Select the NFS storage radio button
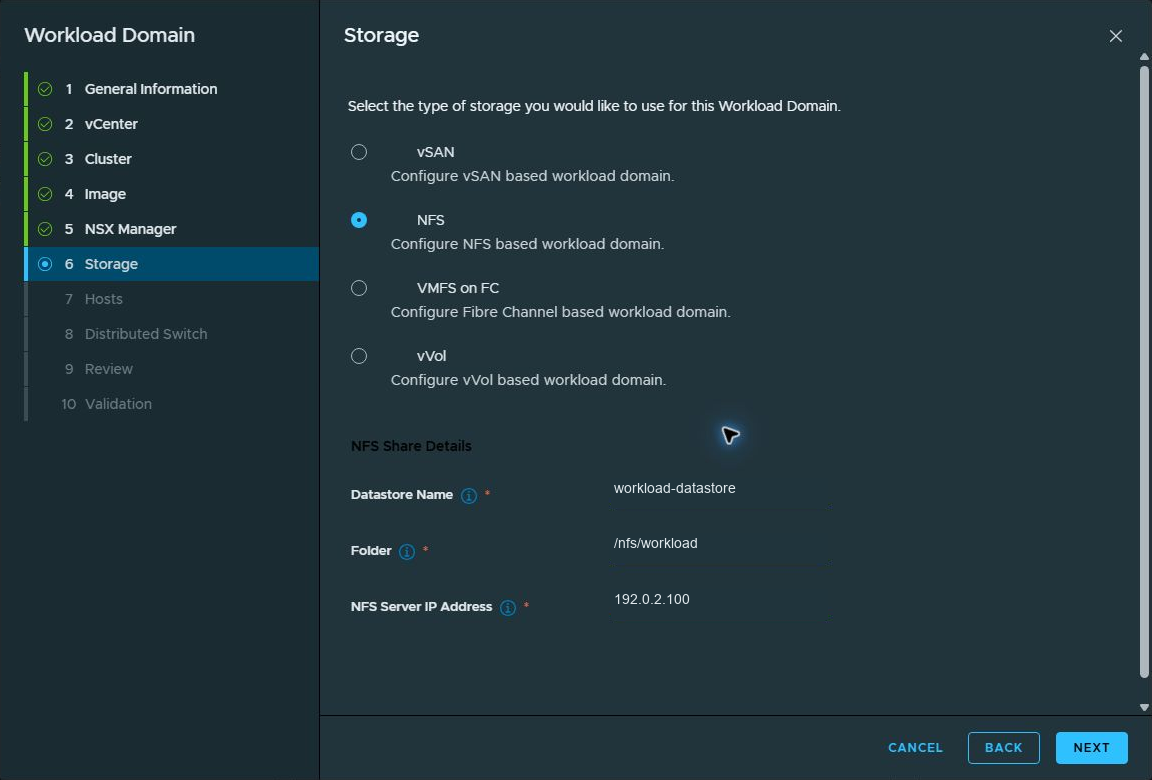Viewport: 1152px width, 780px height. pyautogui.click(x=359, y=220)
